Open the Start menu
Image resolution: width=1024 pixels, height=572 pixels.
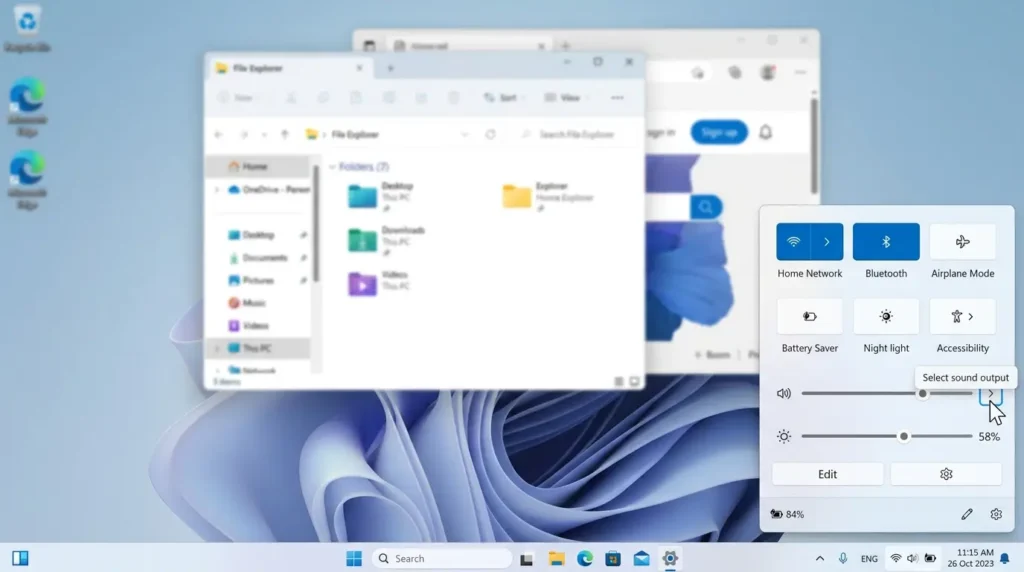[x=354, y=558]
